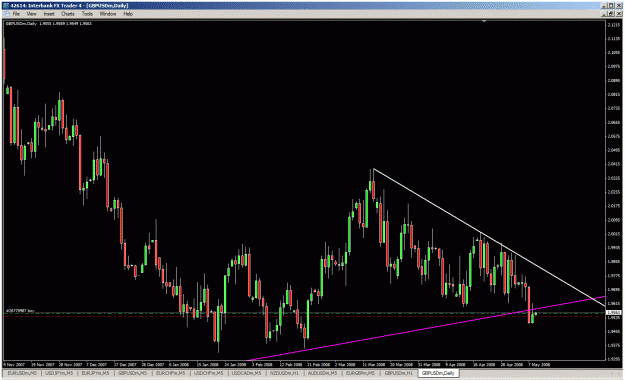Click the 2.1215 price scale label

613,25
